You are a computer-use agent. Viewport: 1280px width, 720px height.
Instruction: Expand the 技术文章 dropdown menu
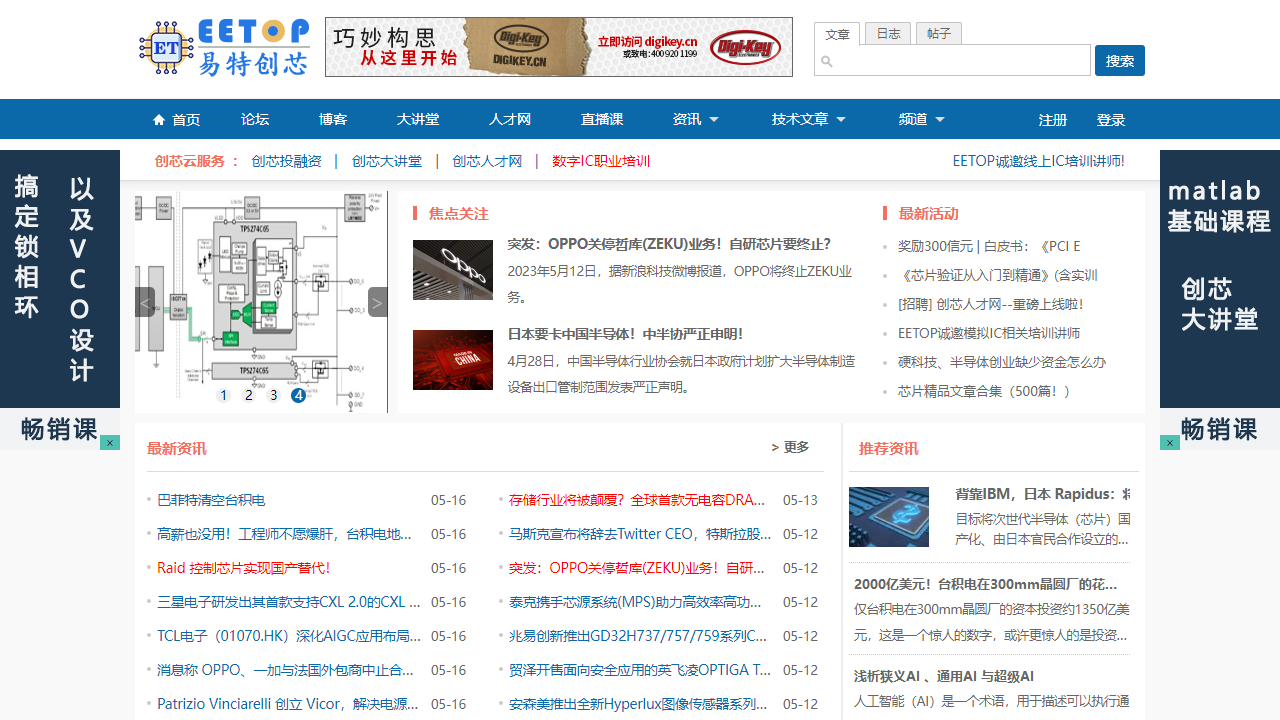coord(808,120)
